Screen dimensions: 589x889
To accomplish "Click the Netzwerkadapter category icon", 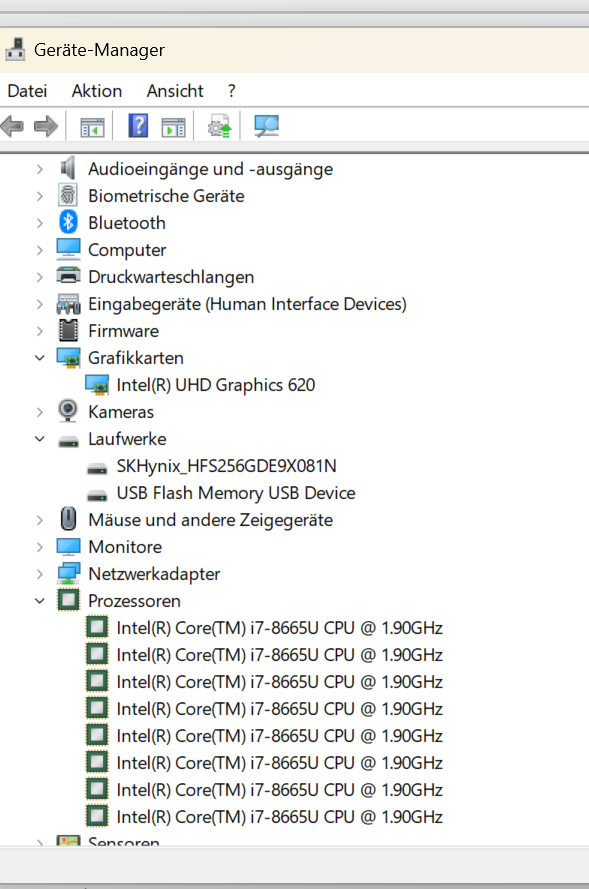I will coord(68,573).
